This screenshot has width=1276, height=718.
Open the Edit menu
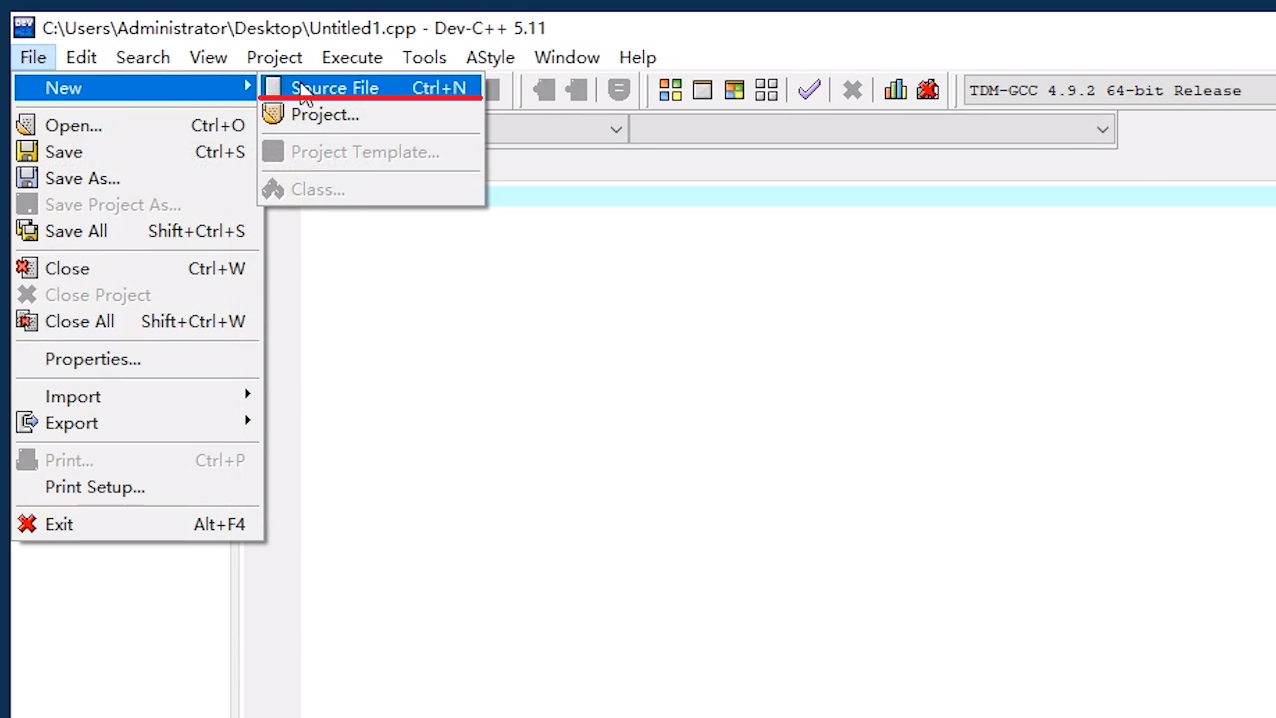pyautogui.click(x=81, y=57)
